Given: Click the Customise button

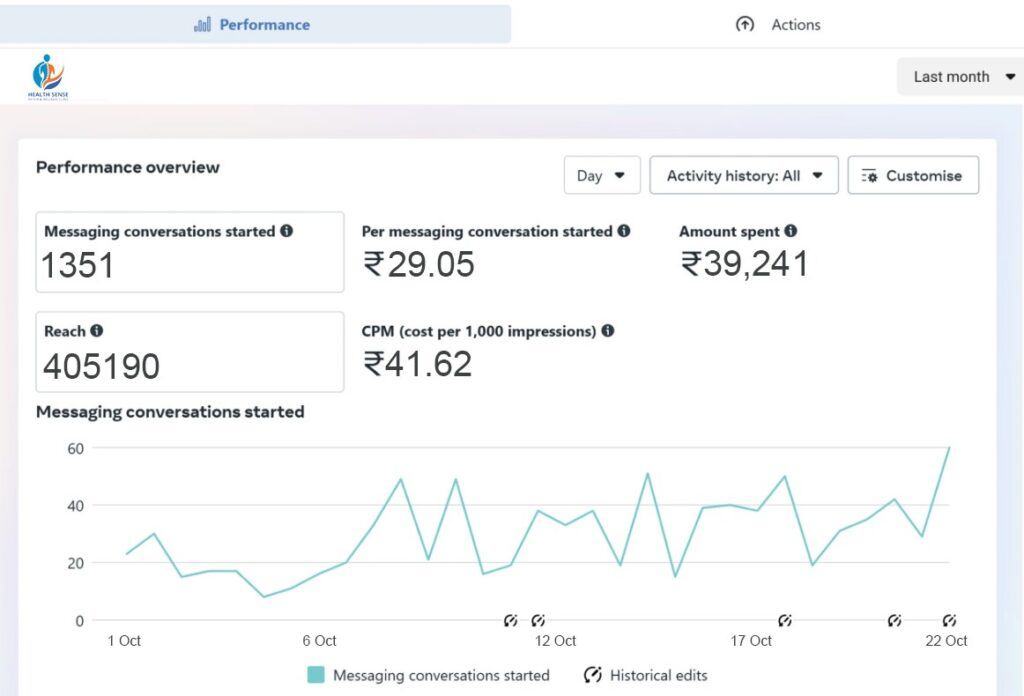Looking at the screenshot, I should click(x=913, y=176).
